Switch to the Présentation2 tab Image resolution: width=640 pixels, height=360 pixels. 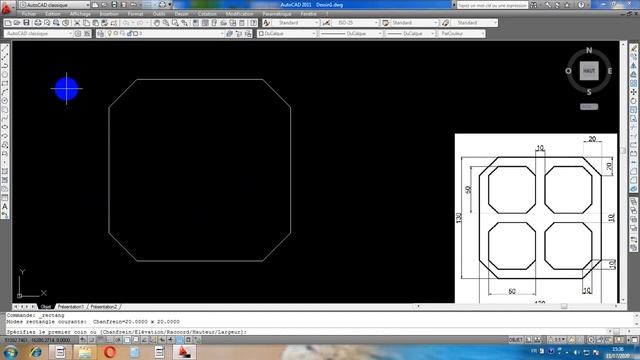click(x=103, y=307)
